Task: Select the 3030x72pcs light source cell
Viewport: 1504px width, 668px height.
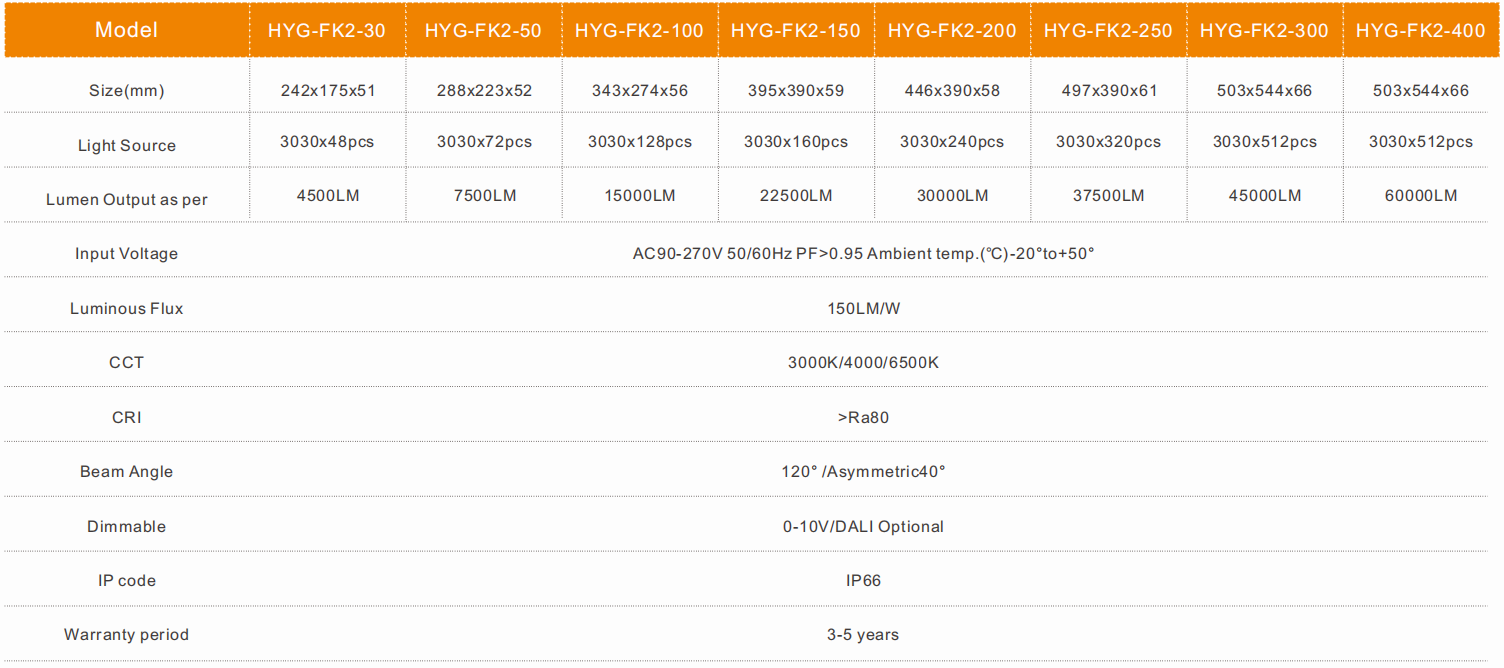Action: (484, 142)
